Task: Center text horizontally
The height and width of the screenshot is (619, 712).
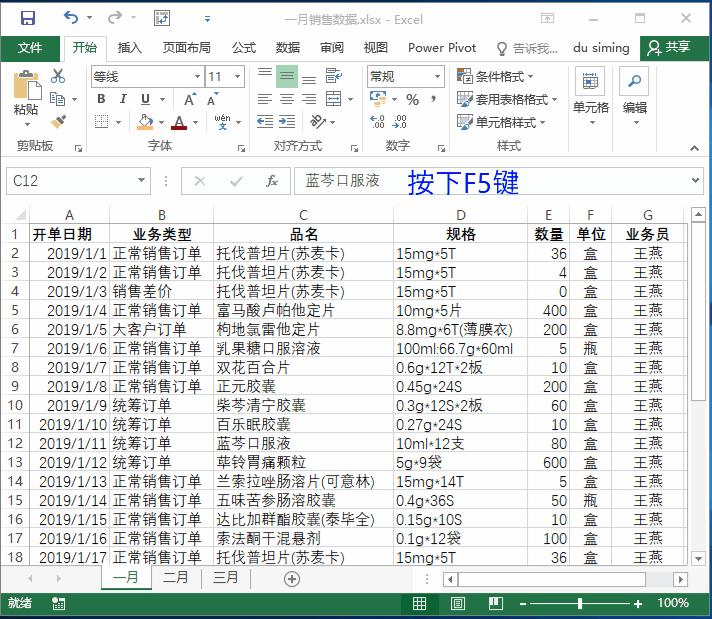Action: 287,99
